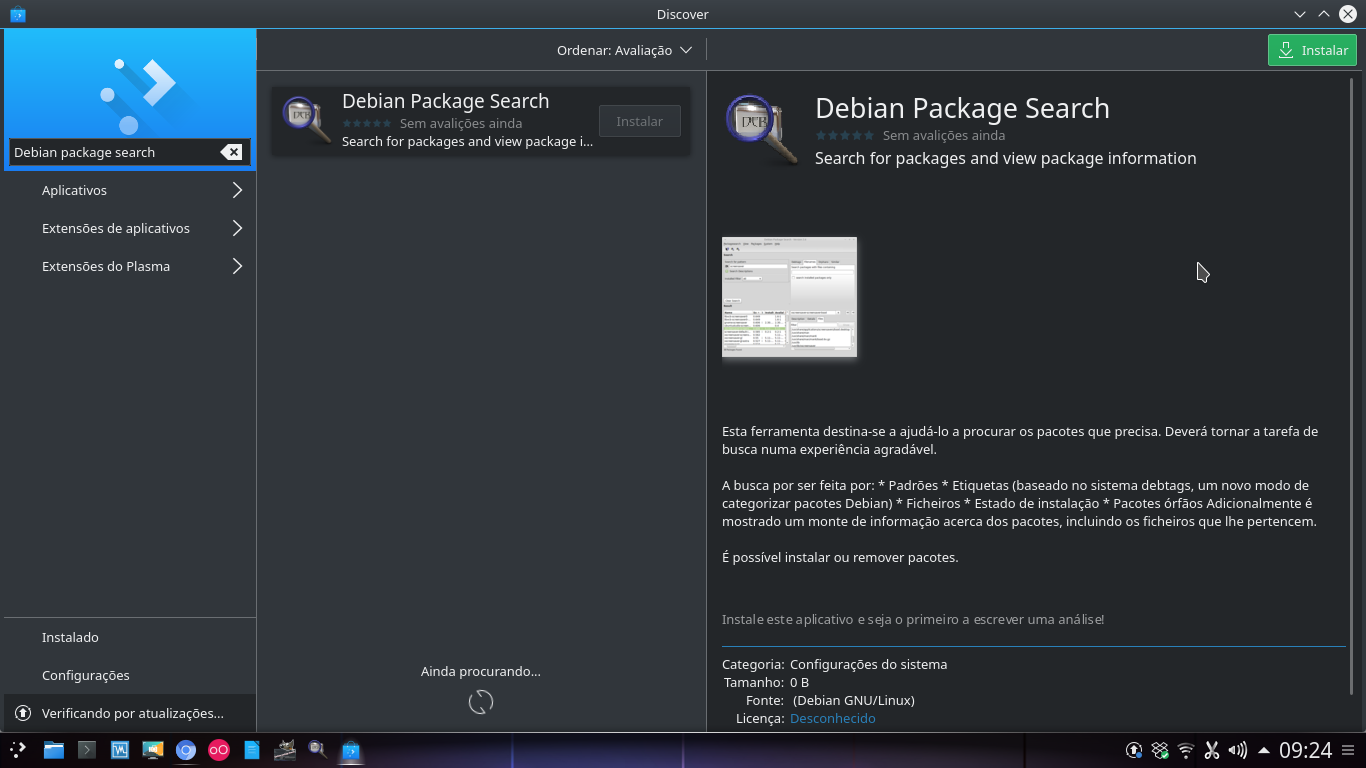The image size is (1366, 768).
Task: Expand Extensões do Plasma category
Action: click(130, 266)
